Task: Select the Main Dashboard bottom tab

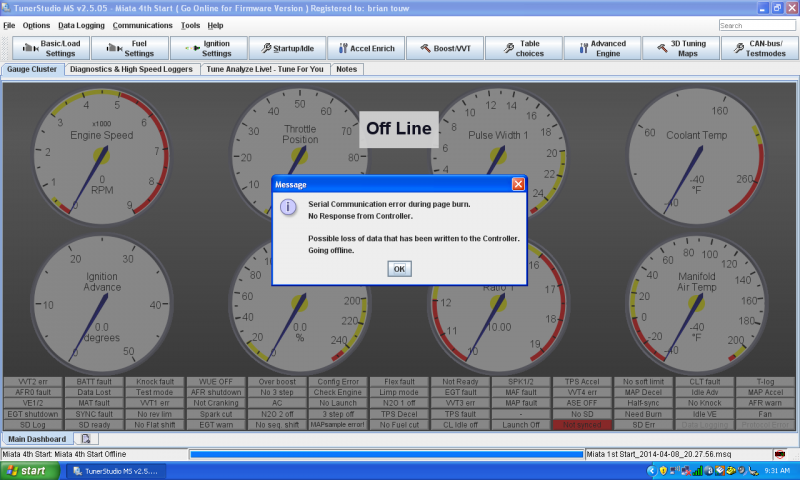Action: tap(37, 439)
